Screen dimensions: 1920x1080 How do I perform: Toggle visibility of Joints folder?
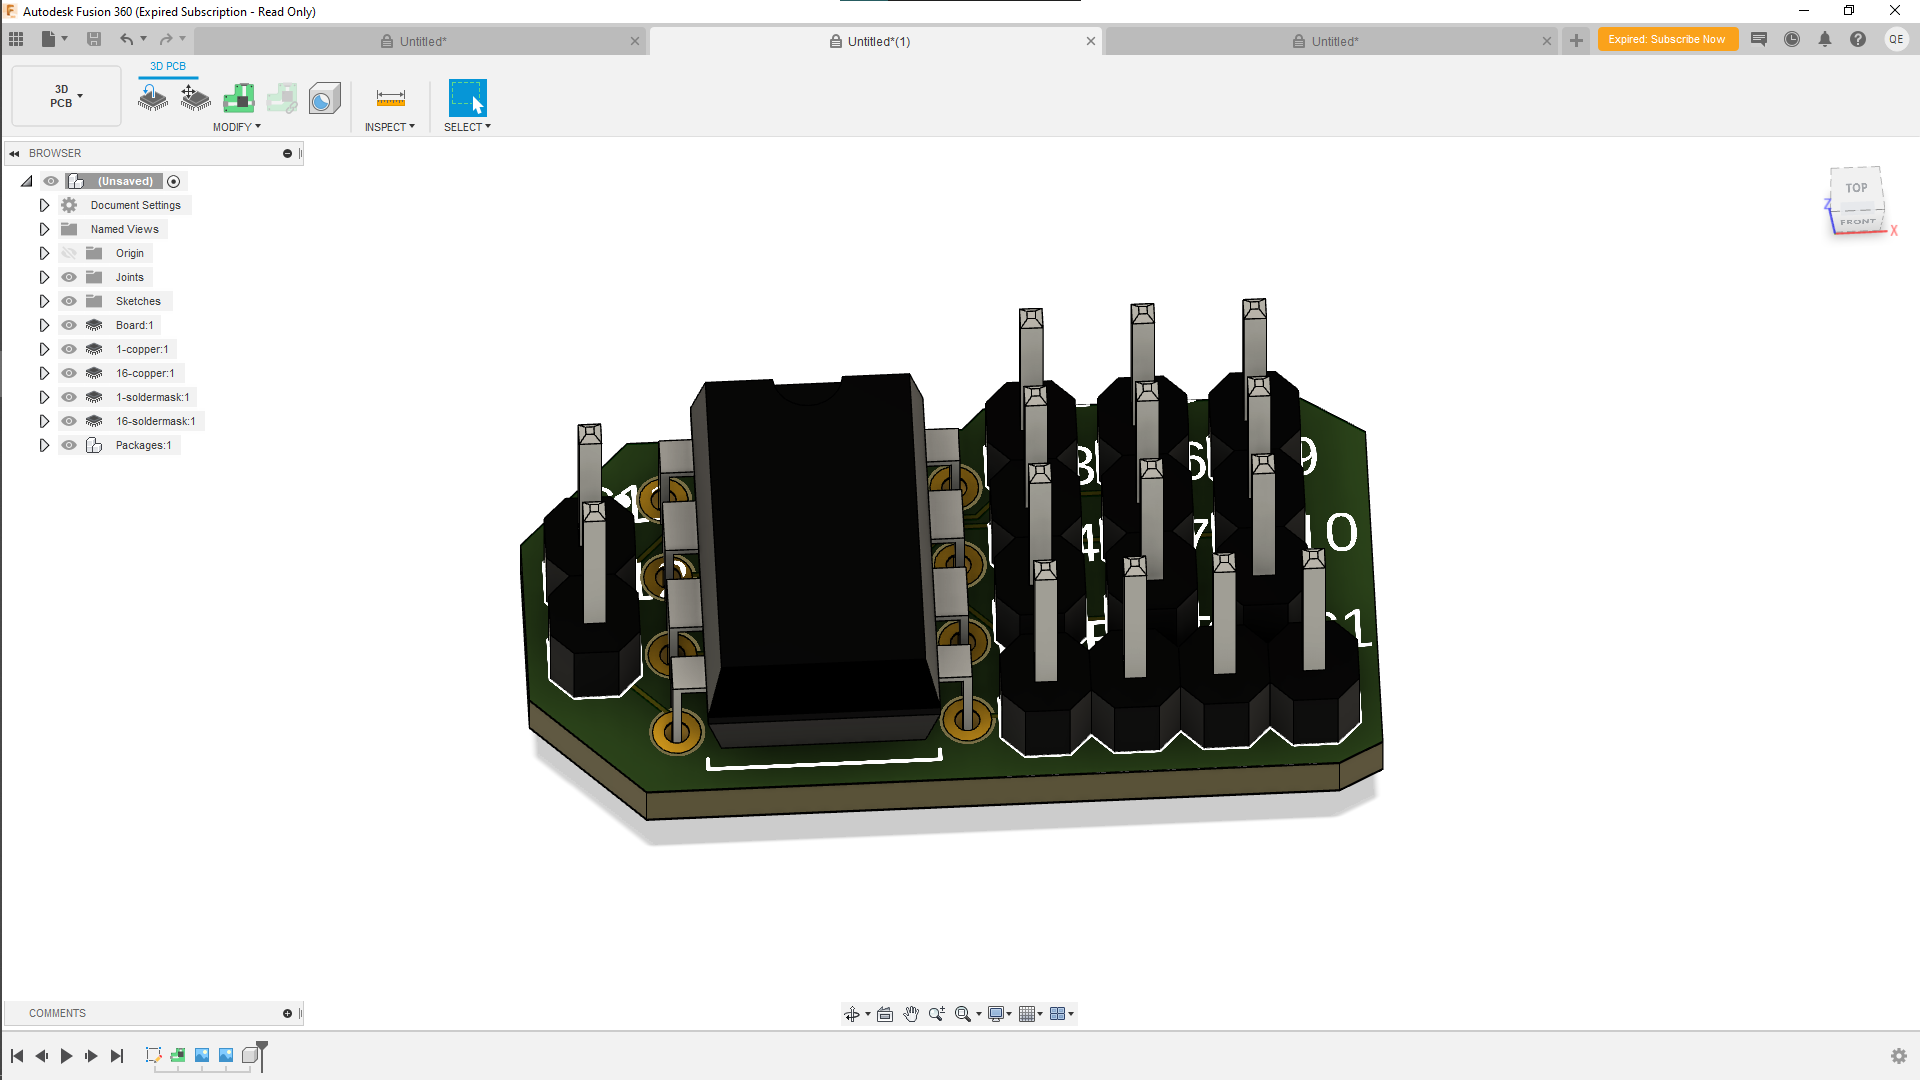pos(69,277)
